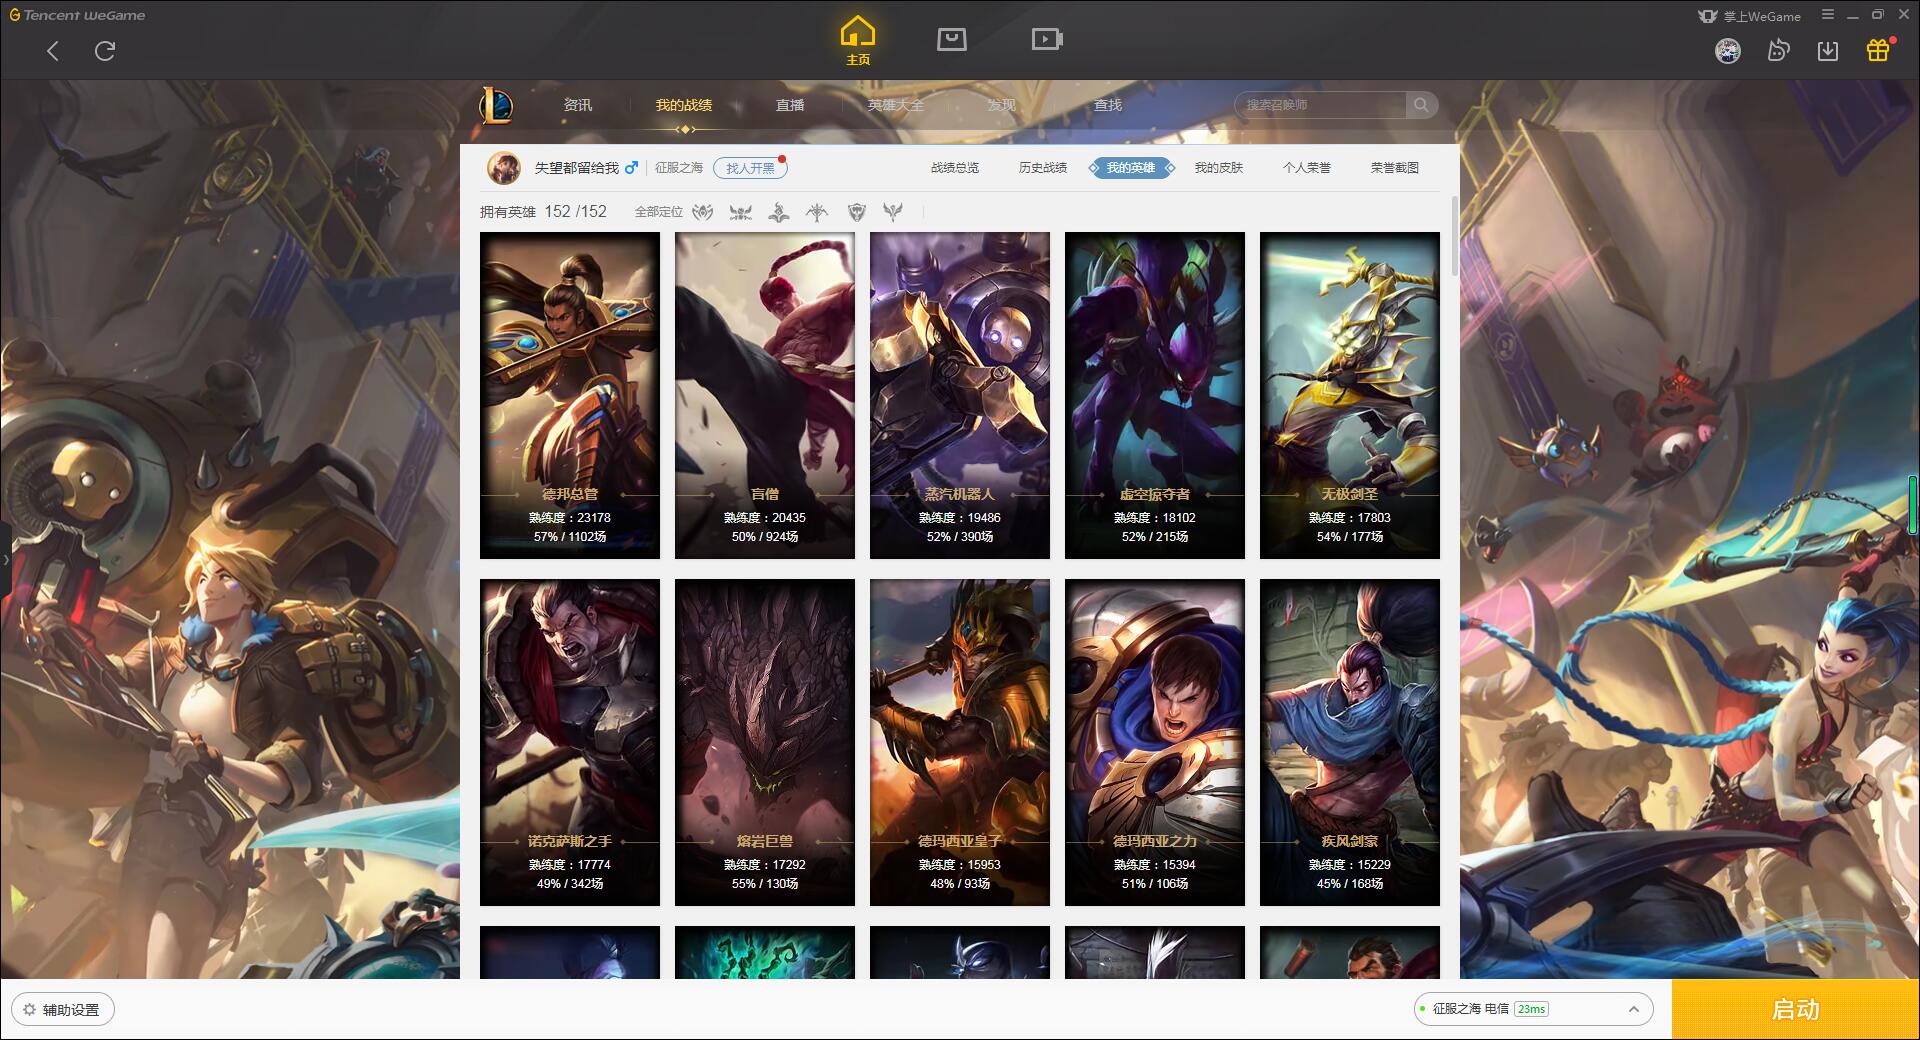Screen dimensions: 1920x1040
Task: Open the 无极剑圣 hero card
Action: pyautogui.click(x=1350, y=395)
